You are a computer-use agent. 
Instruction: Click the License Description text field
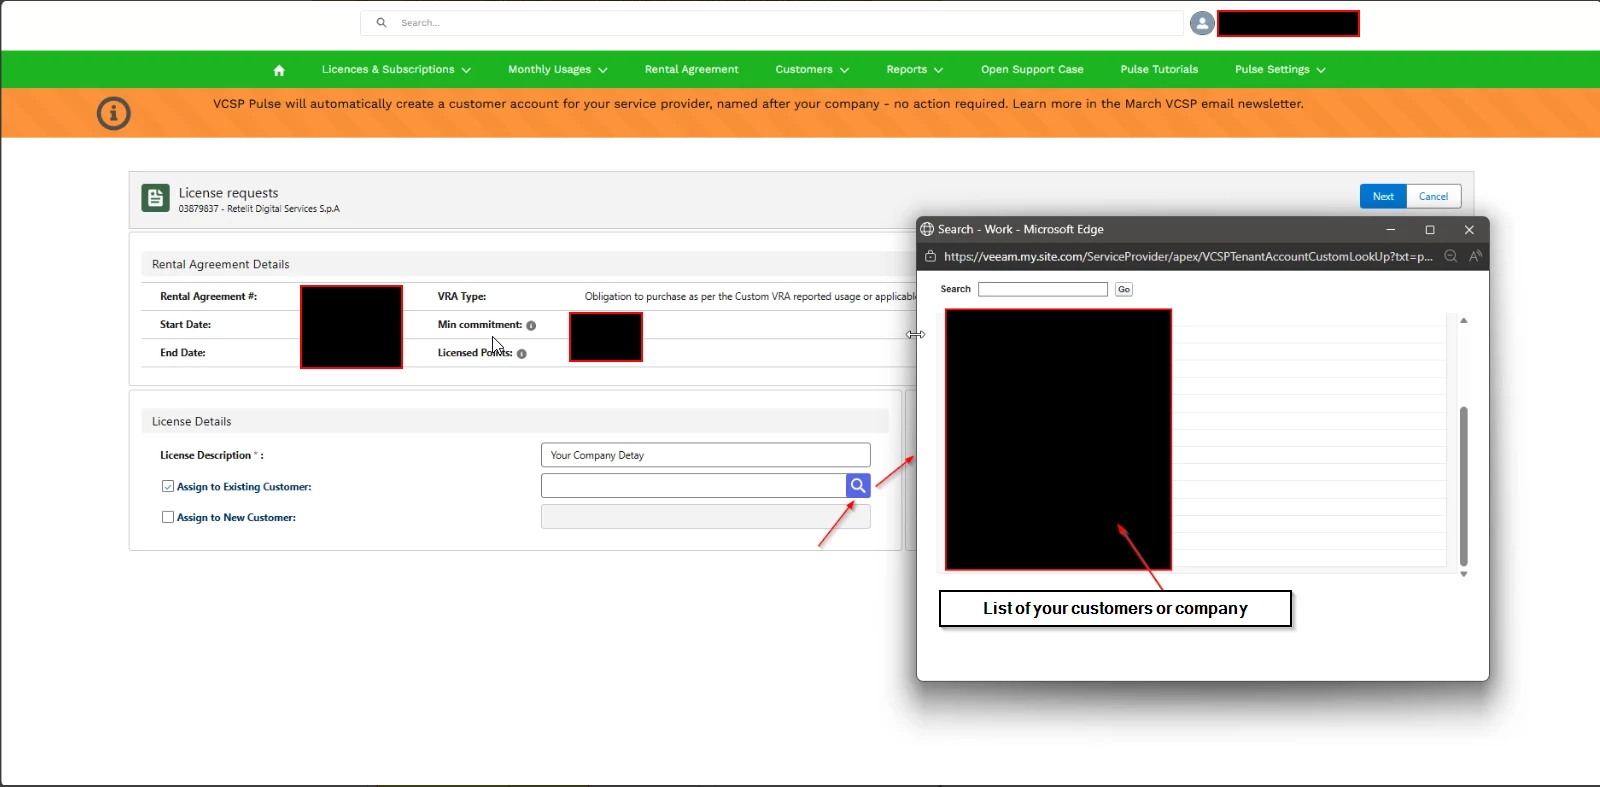tap(706, 455)
